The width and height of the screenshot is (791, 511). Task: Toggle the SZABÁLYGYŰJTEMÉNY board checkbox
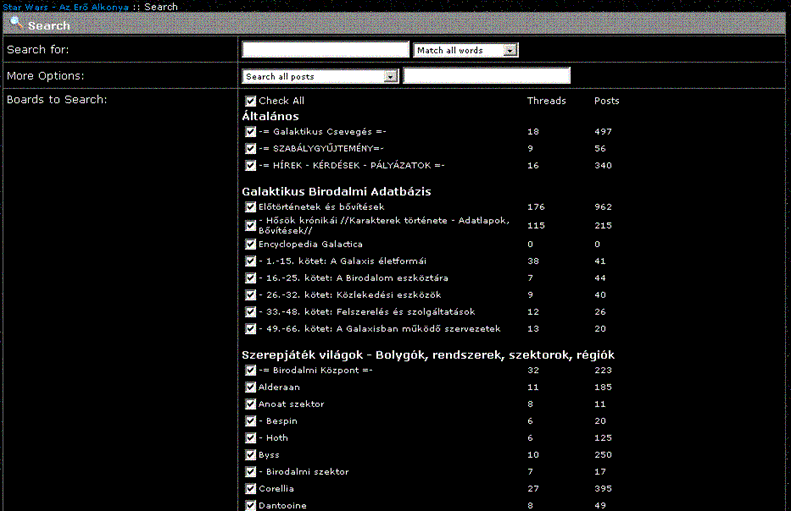[251, 149]
